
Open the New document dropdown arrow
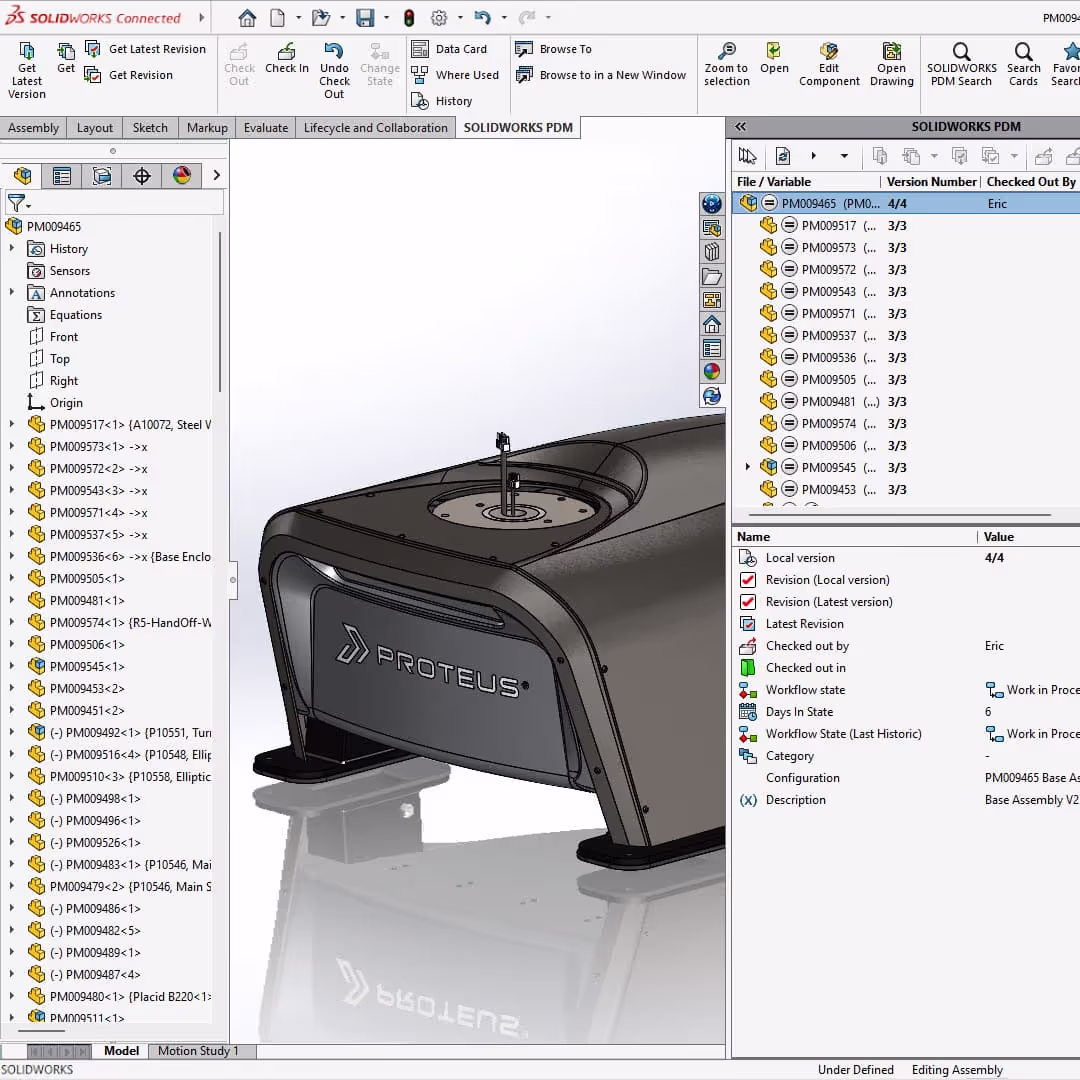(x=298, y=18)
